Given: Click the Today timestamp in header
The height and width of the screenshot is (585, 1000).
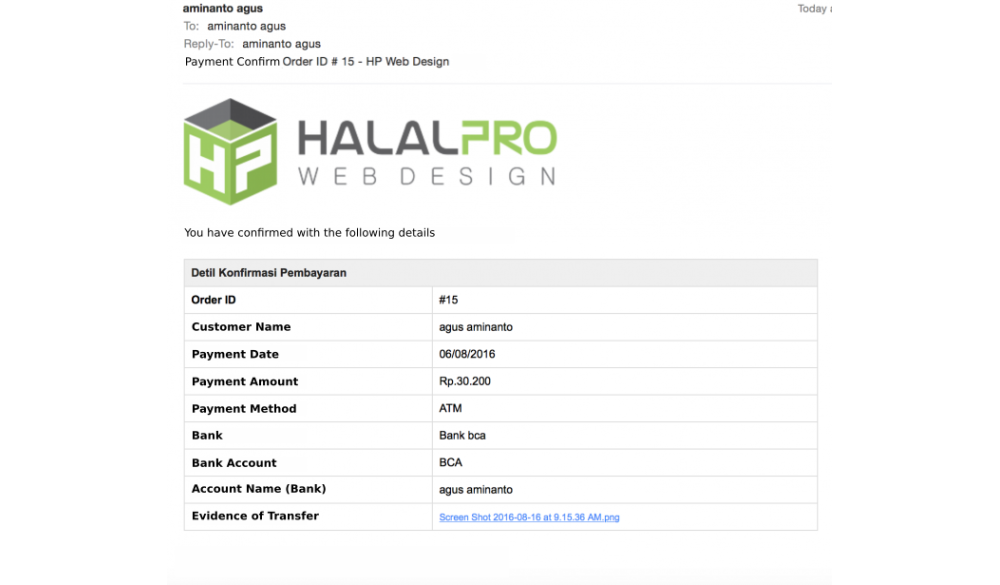Looking at the screenshot, I should (812, 9).
